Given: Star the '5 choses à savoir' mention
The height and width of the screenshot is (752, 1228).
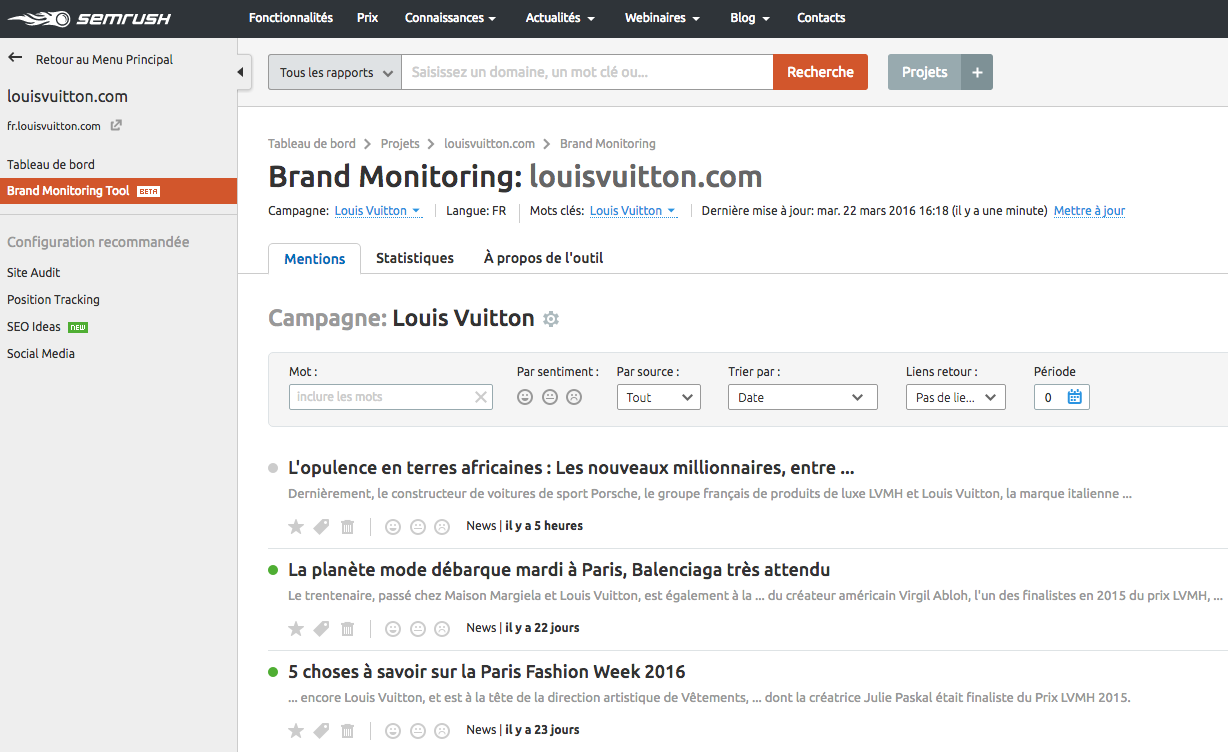Looking at the screenshot, I should [296, 730].
